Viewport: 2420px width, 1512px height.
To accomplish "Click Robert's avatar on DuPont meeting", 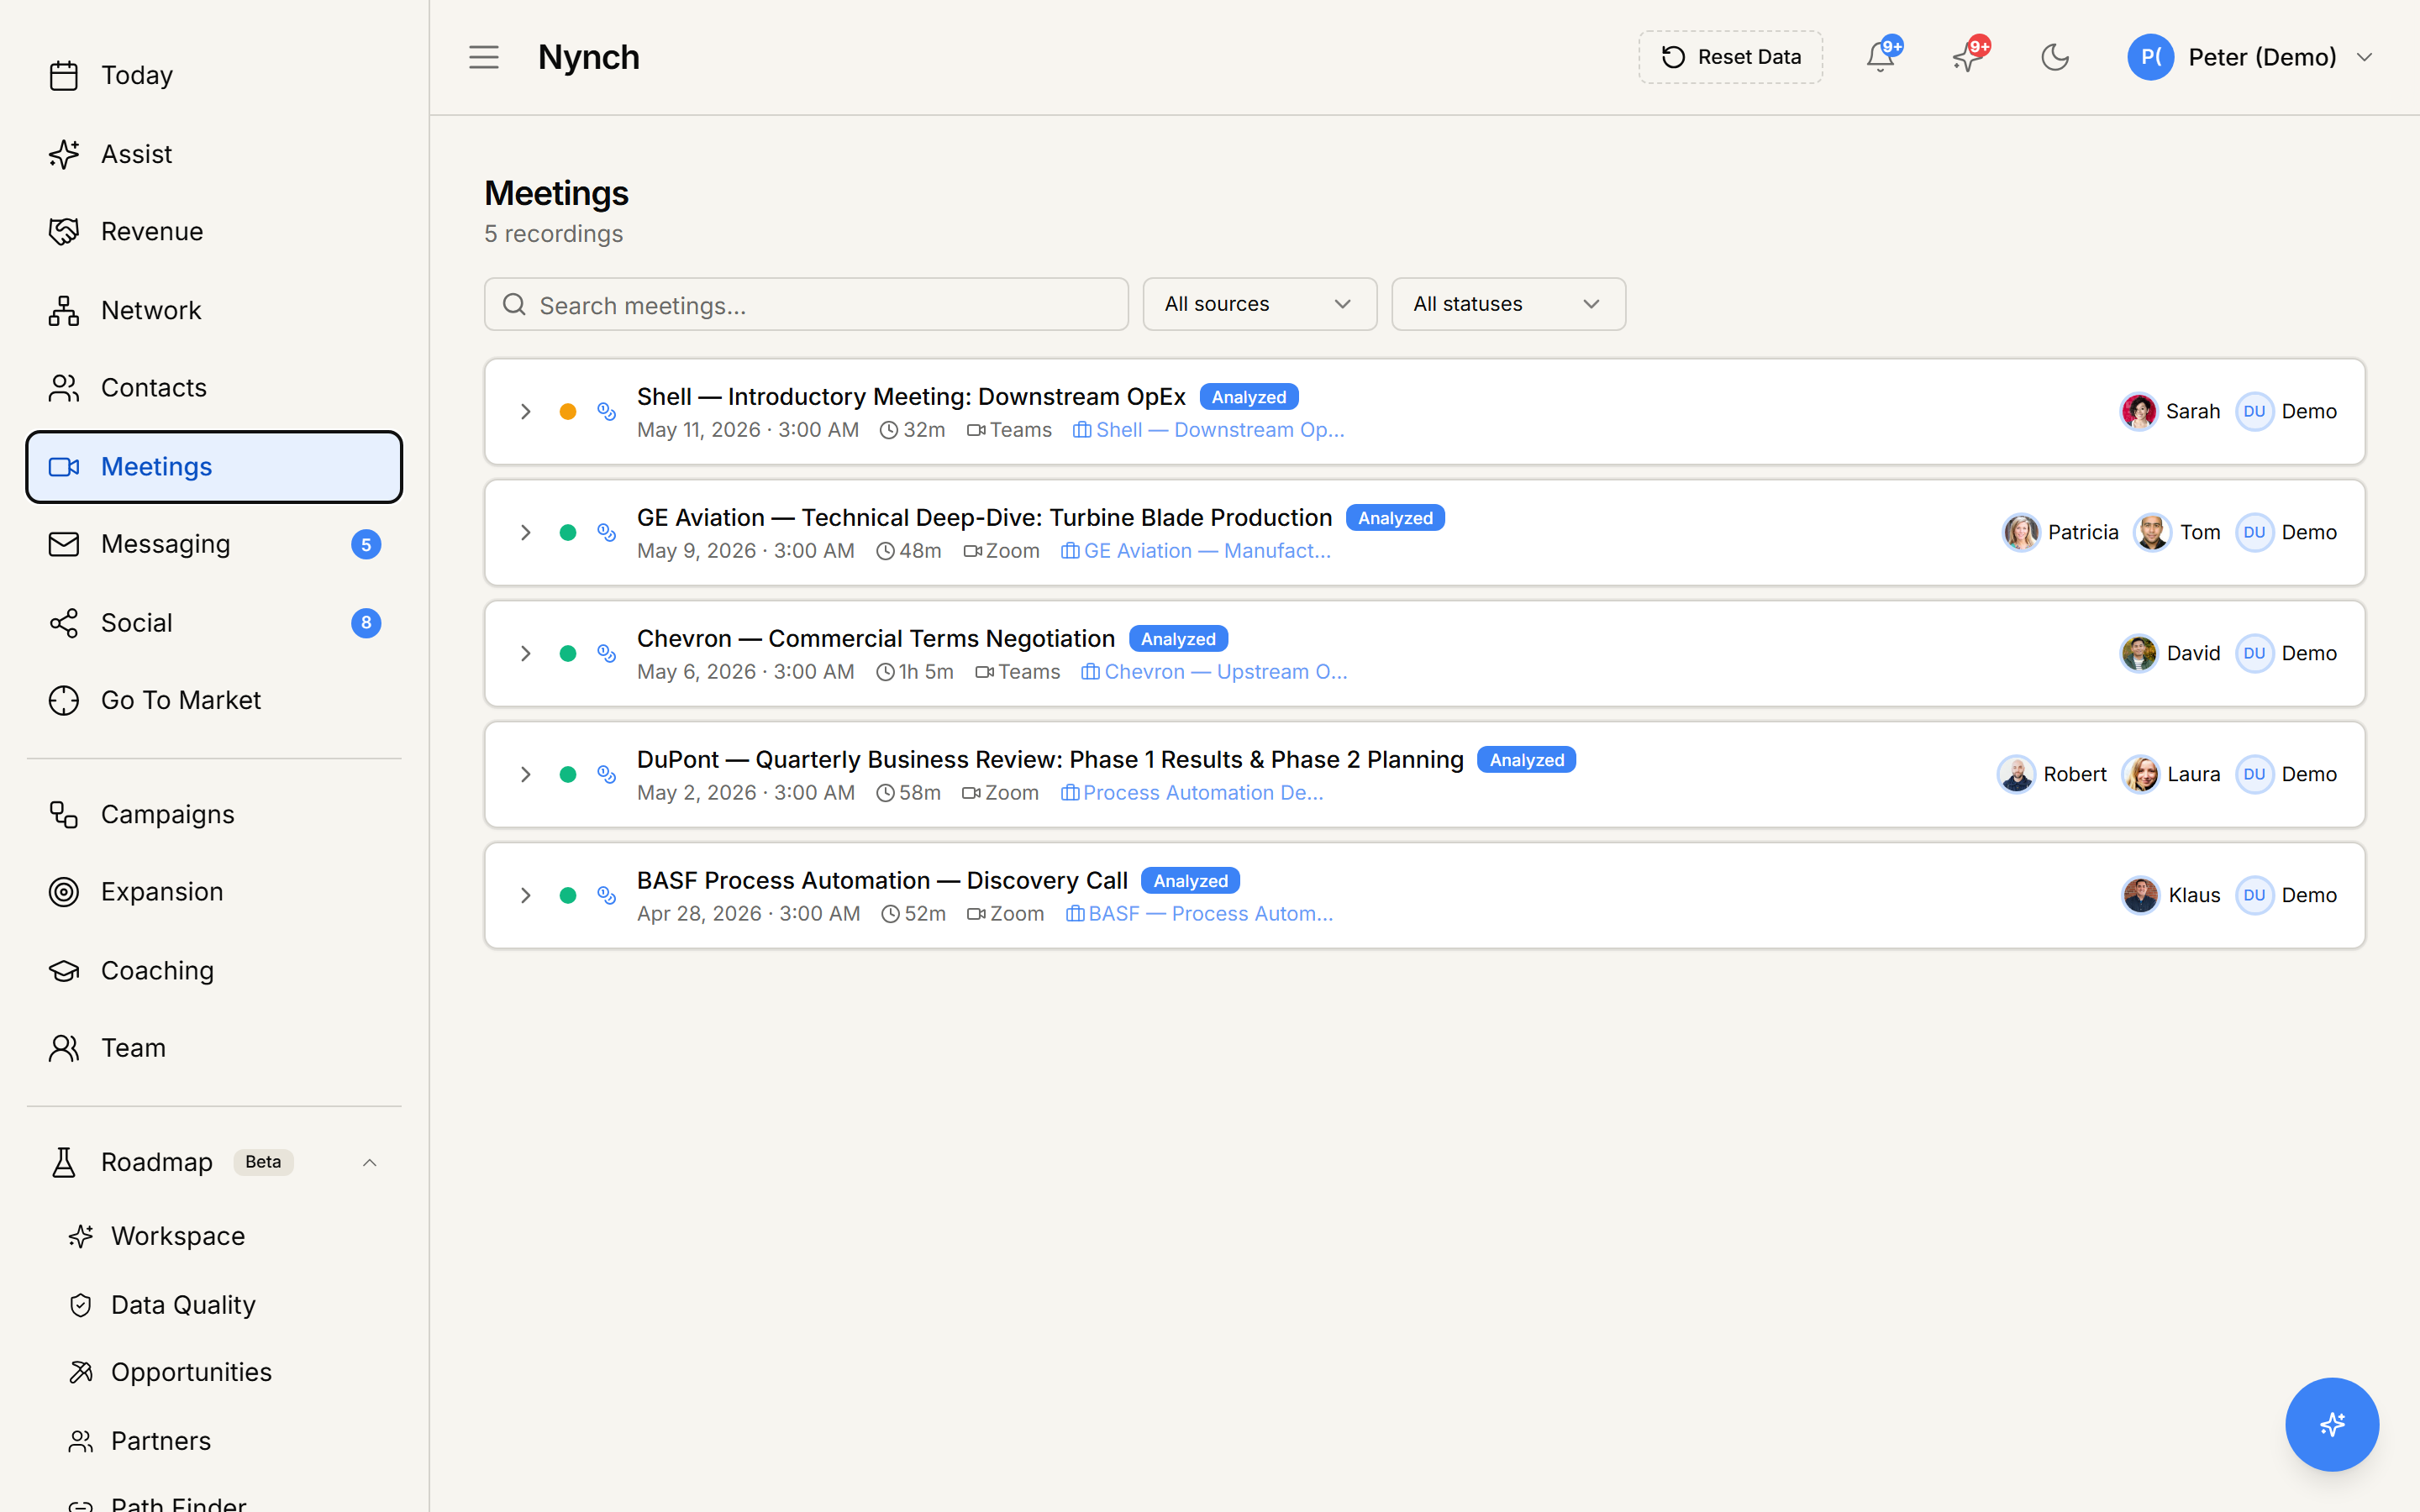I will [x=2016, y=774].
